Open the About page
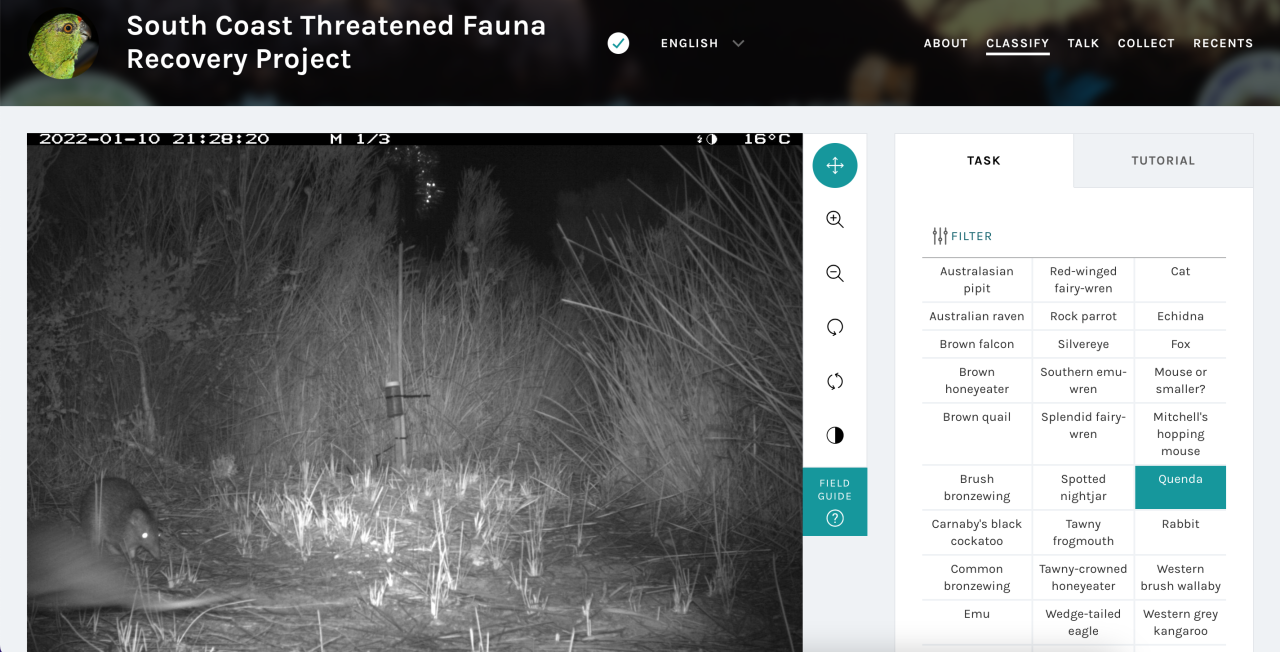Image resolution: width=1280 pixels, height=652 pixels. click(x=946, y=43)
